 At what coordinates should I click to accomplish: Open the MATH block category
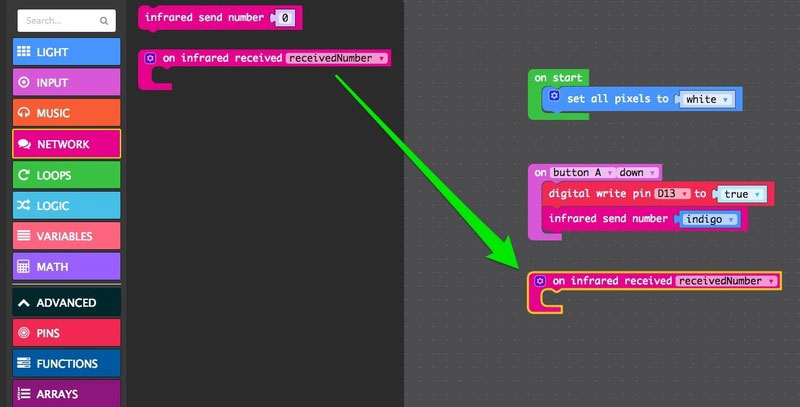pyautogui.click(x=66, y=267)
